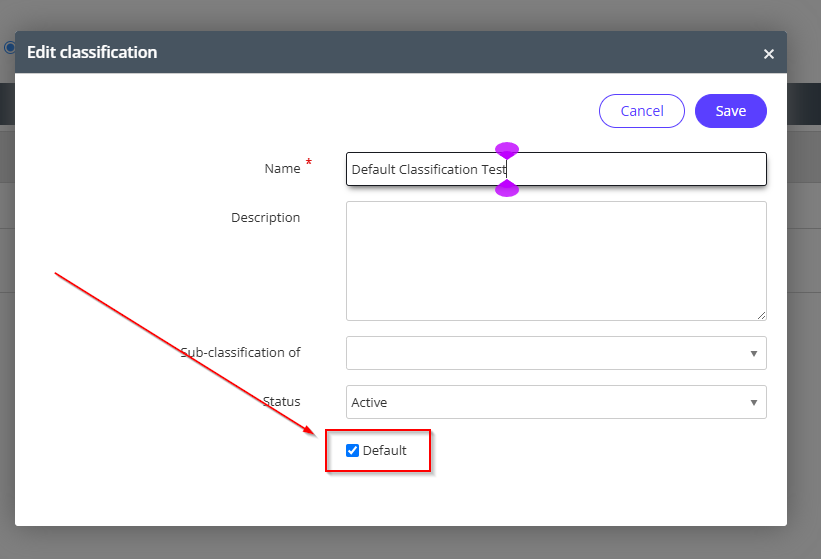Click the Status field label
This screenshot has width=821, height=559.
(281, 402)
